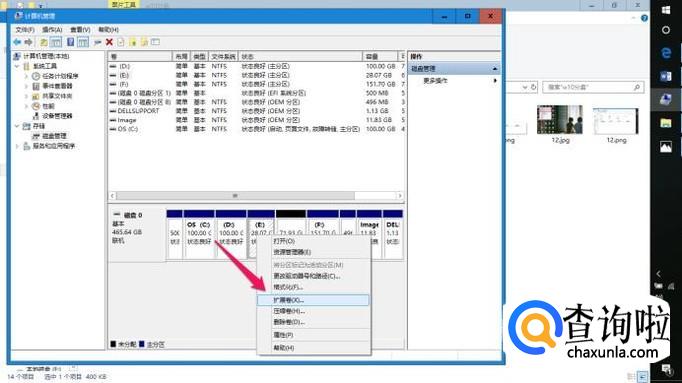Select the (F:) volume row in the list

257,84
